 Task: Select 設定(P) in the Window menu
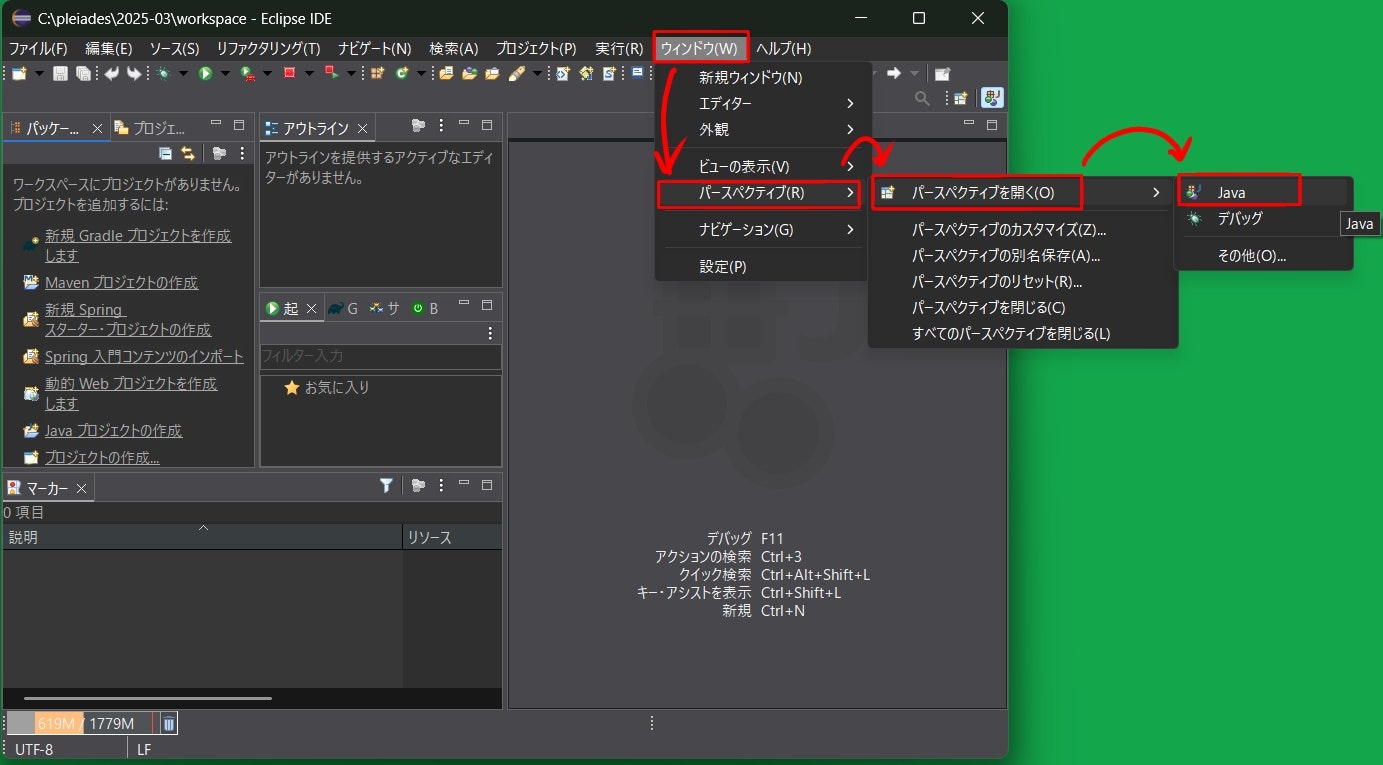pyautogui.click(x=764, y=266)
